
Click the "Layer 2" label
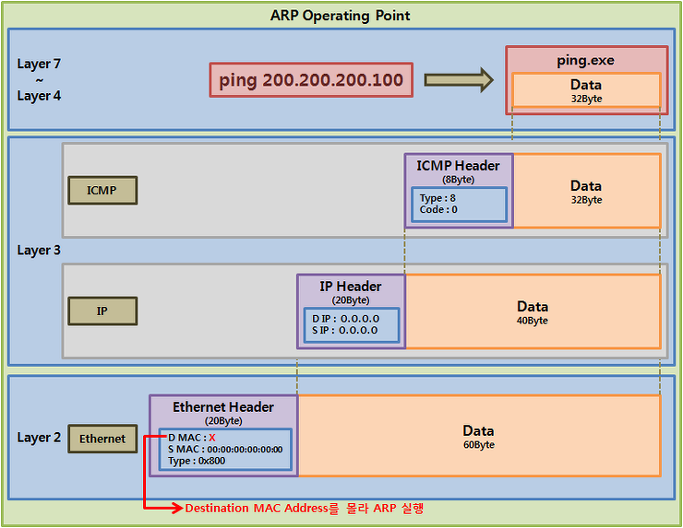[x=39, y=437]
